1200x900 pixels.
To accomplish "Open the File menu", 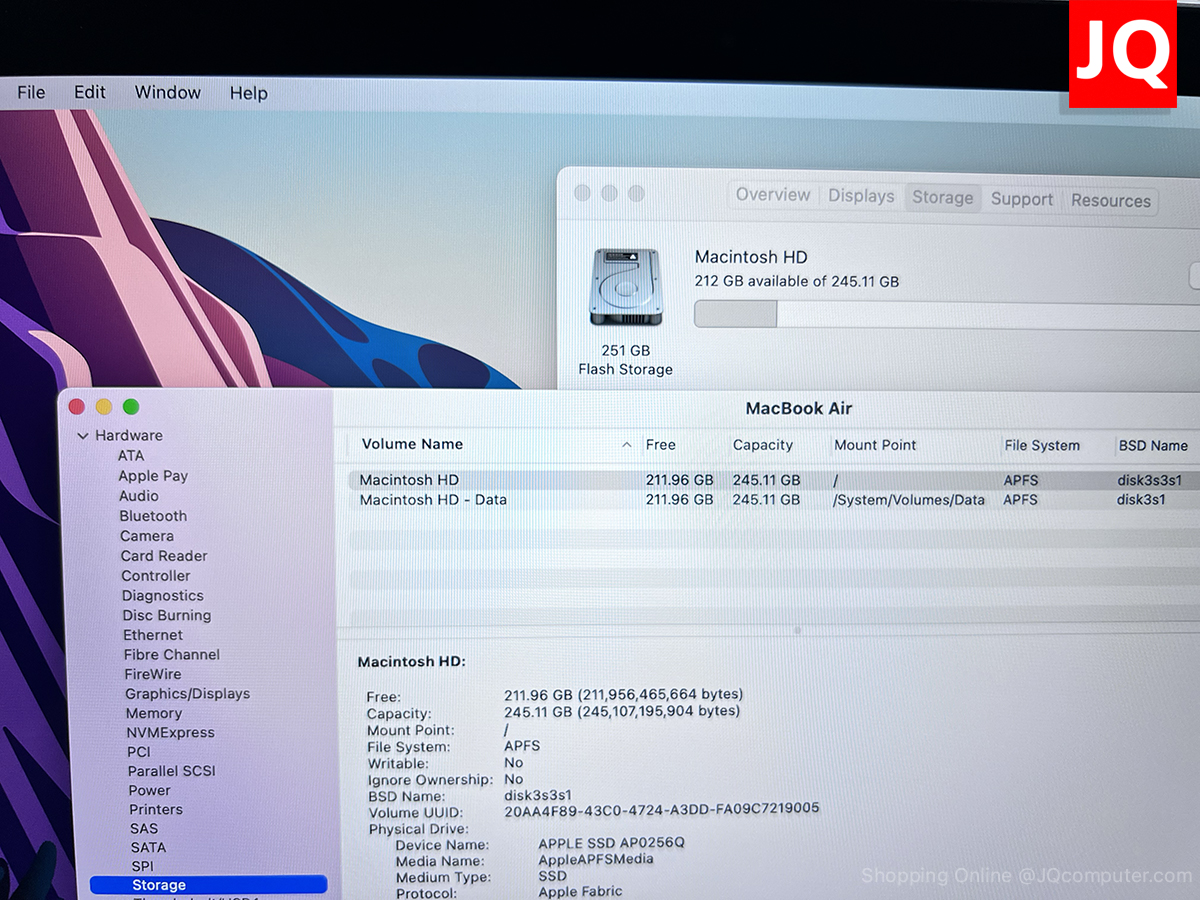I will (31, 92).
